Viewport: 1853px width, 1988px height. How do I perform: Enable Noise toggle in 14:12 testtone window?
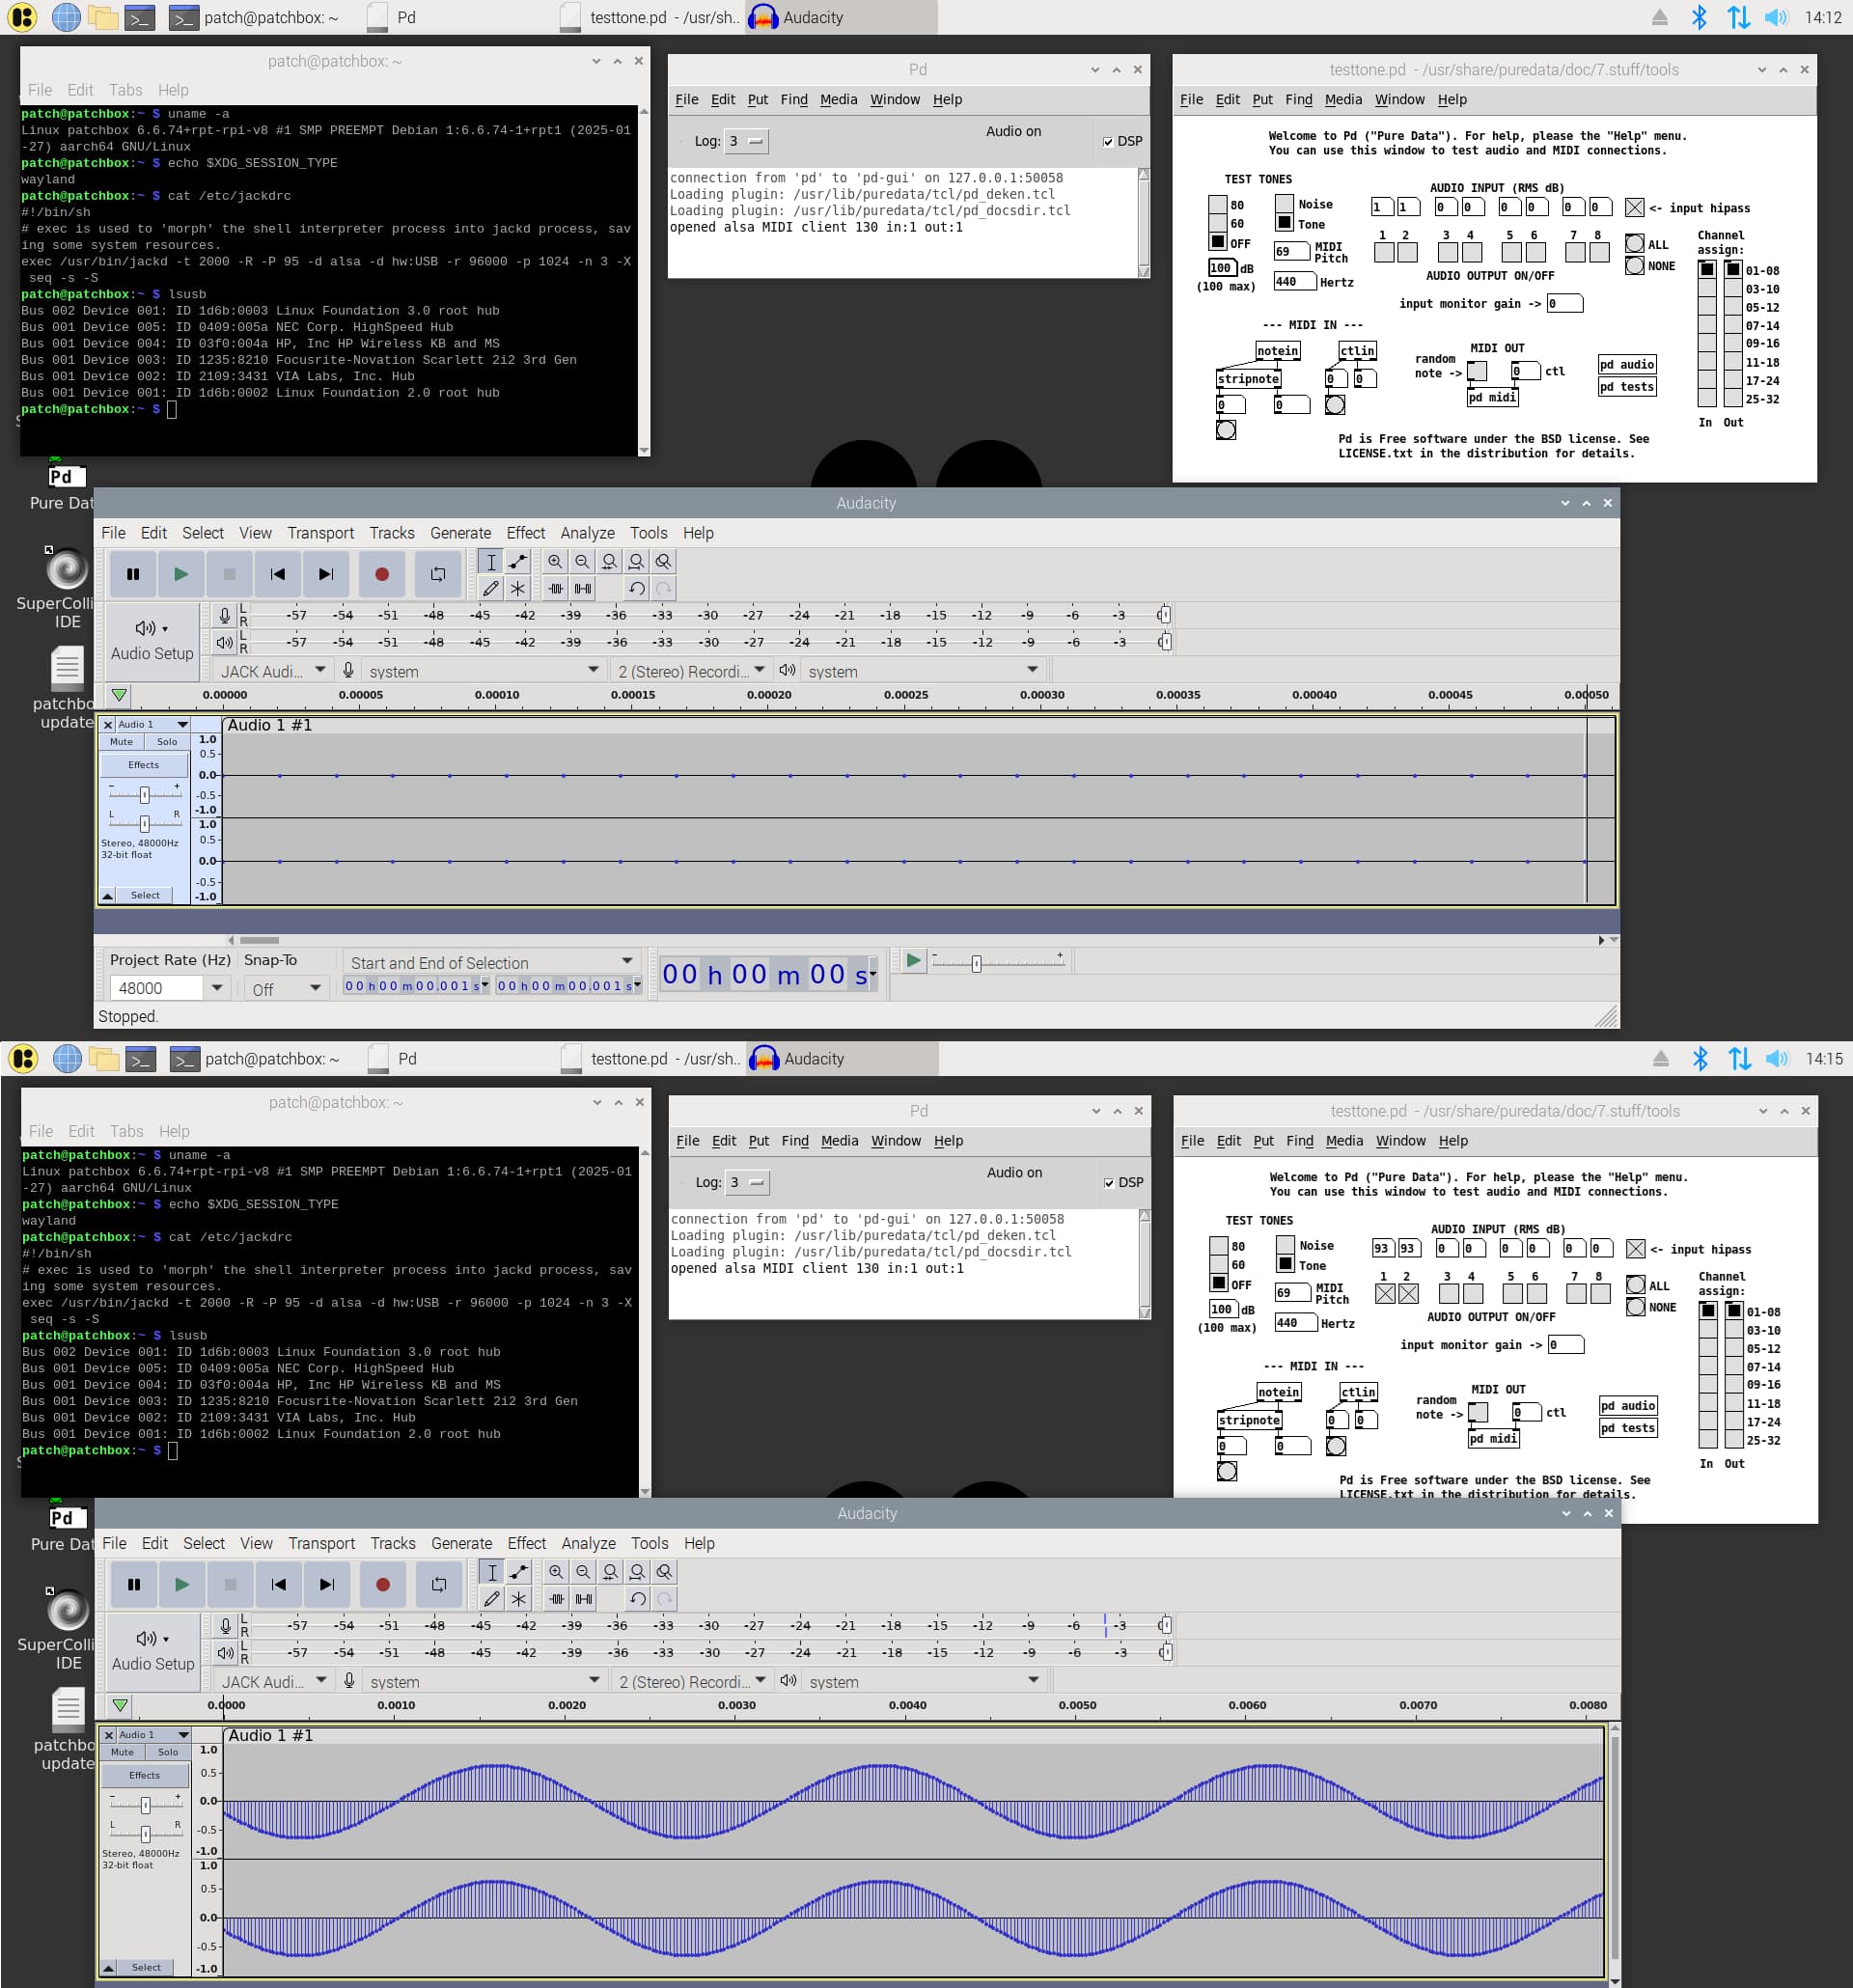(x=1284, y=204)
